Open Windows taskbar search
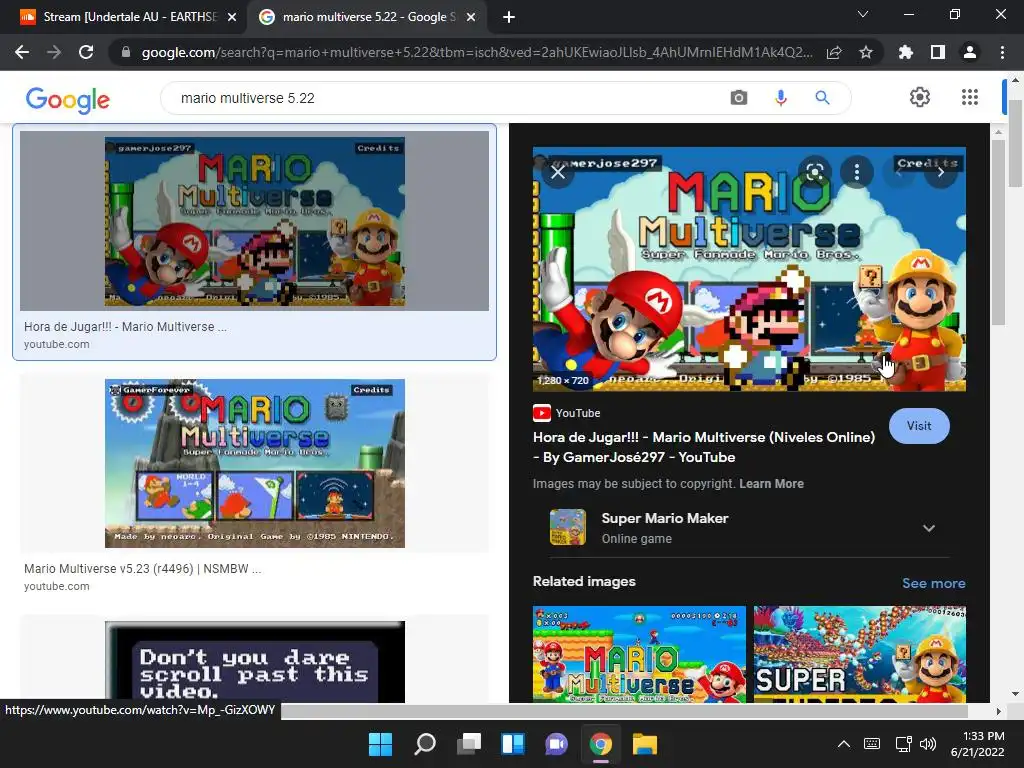 (x=424, y=744)
